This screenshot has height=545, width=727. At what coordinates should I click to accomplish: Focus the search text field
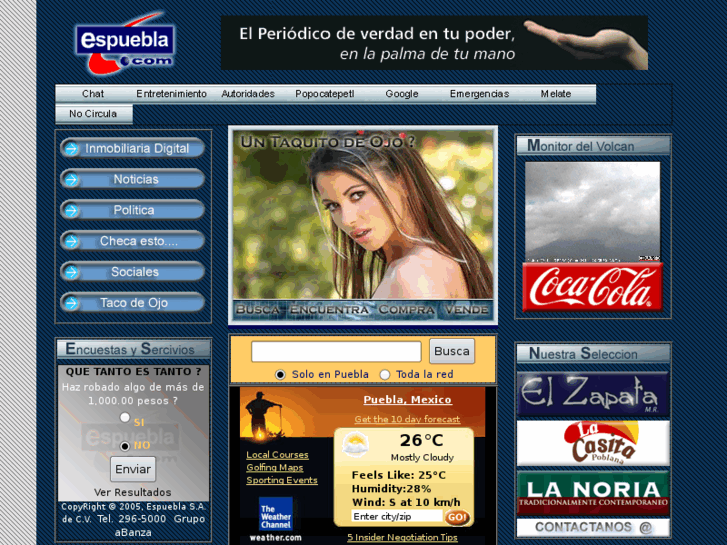tap(336, 351)
